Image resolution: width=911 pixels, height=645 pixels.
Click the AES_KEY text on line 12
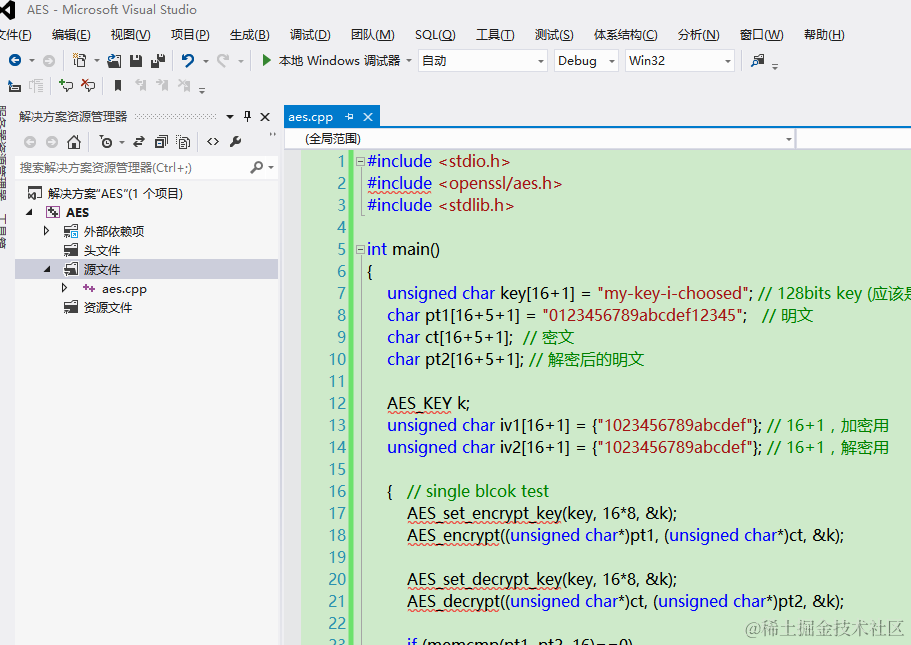419,403
